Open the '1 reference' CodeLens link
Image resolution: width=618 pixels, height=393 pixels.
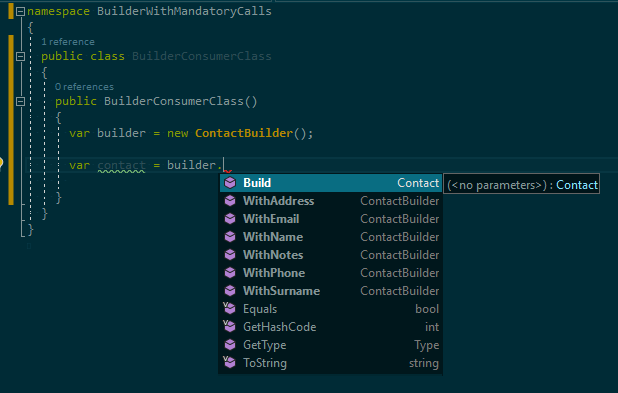click(68, 42)
